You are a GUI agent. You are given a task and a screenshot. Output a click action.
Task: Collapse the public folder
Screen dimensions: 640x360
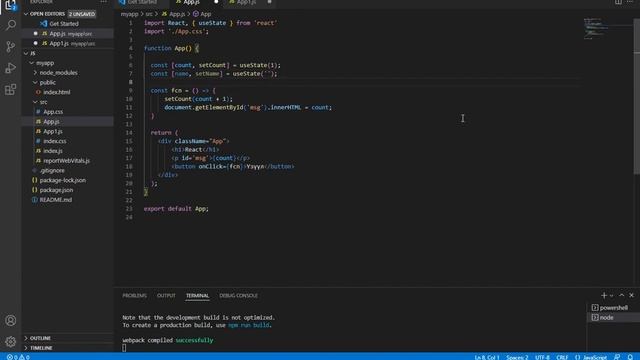pos(47,82)
